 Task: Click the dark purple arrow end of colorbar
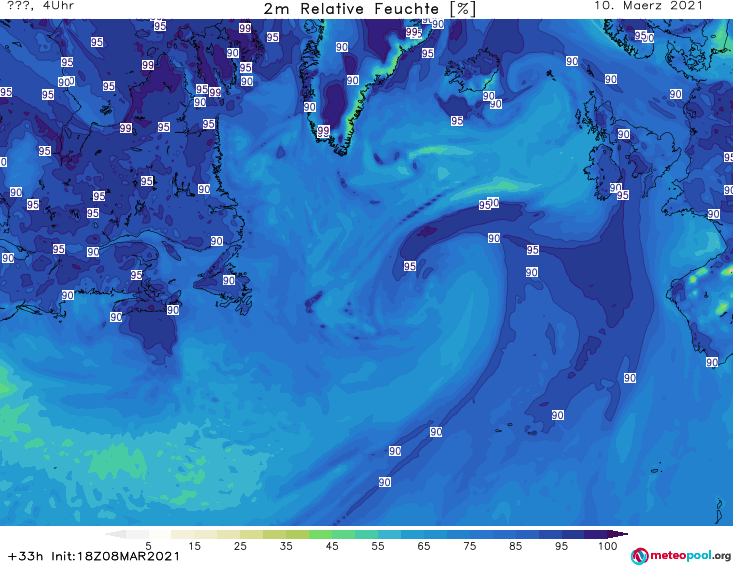[618, 534]
